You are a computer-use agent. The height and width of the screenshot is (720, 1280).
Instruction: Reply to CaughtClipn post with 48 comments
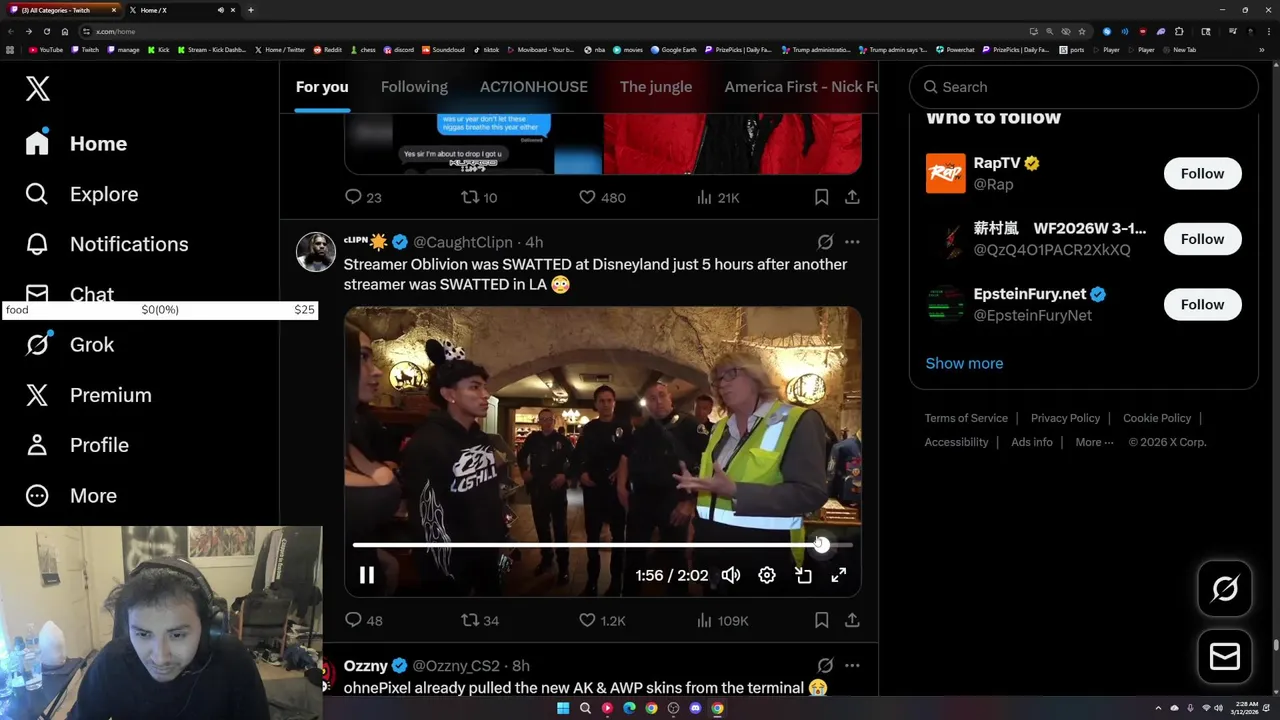363,620
